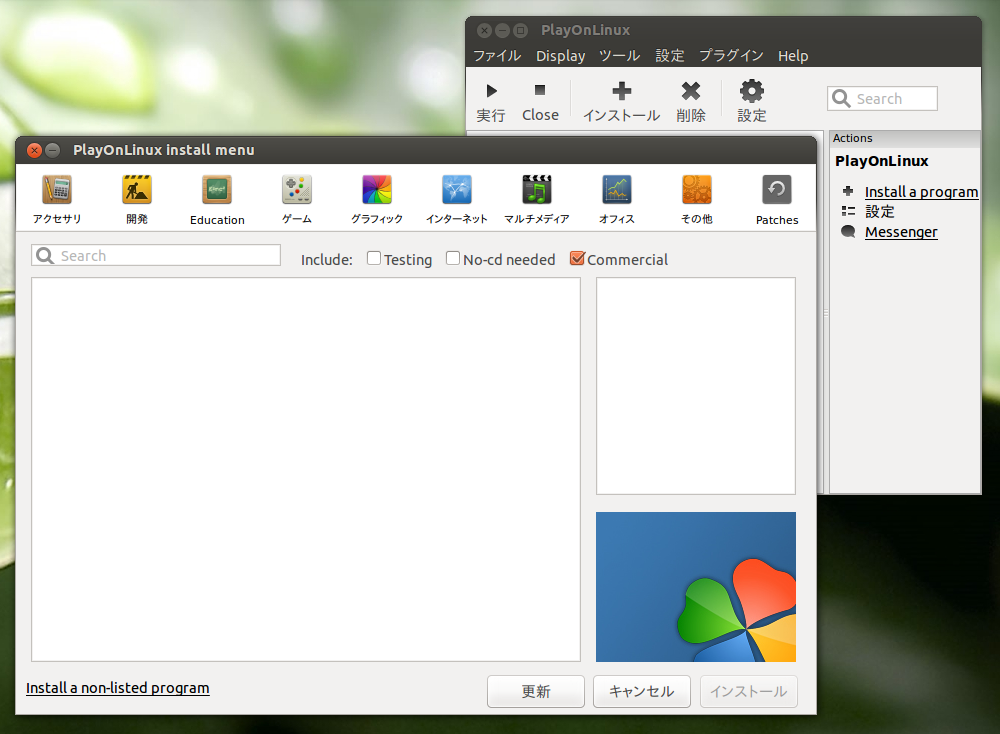Click the 削除 (Remove) cross icon

click(691, 91)
